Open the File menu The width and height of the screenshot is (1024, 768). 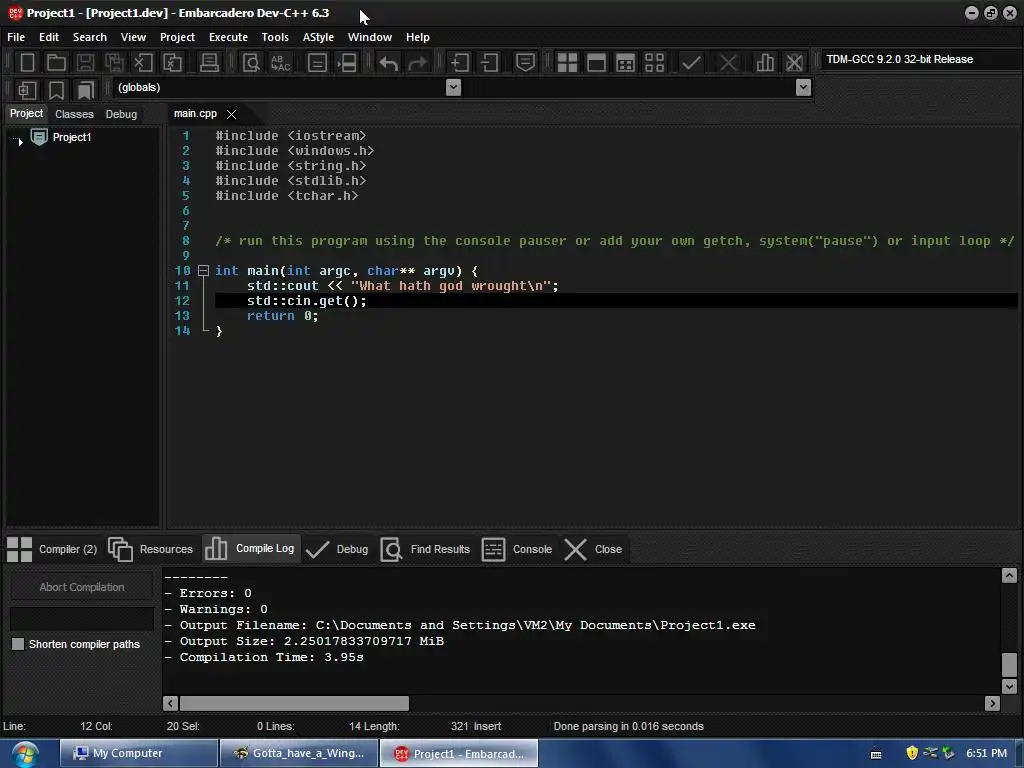tap(16, 37)
